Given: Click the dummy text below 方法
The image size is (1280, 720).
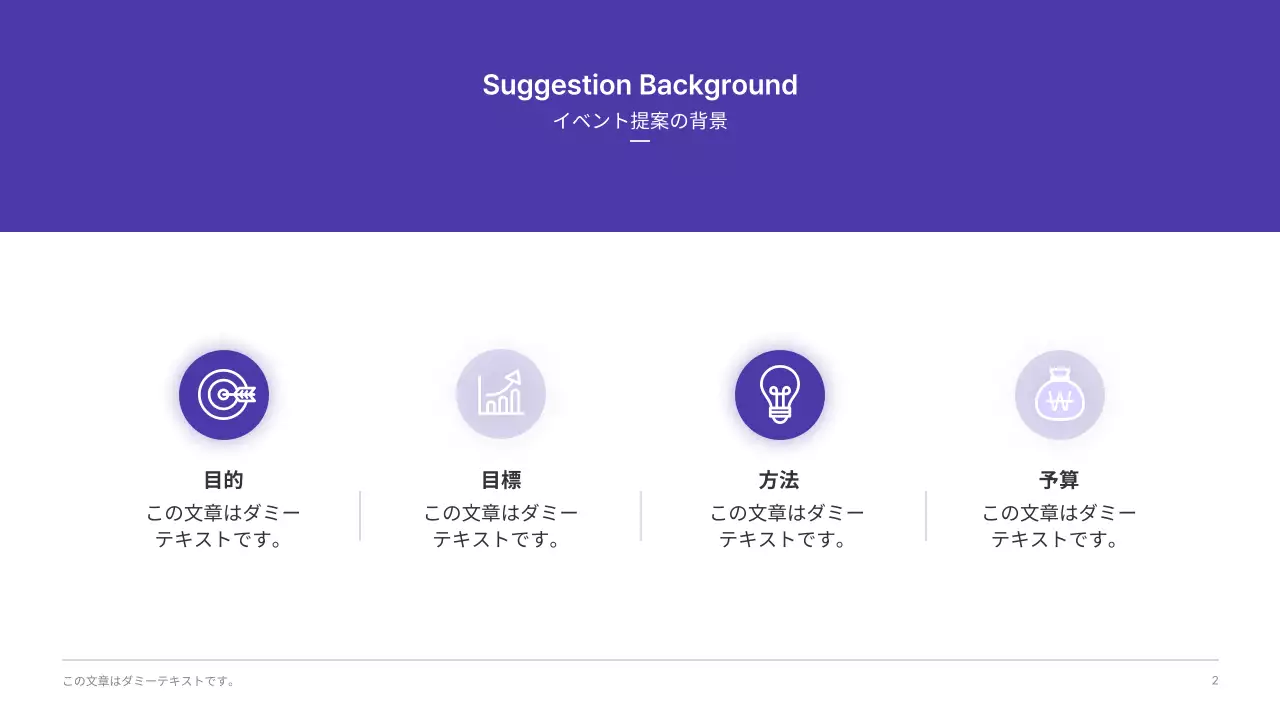Looking at the screenshot, I should (787, 526).
